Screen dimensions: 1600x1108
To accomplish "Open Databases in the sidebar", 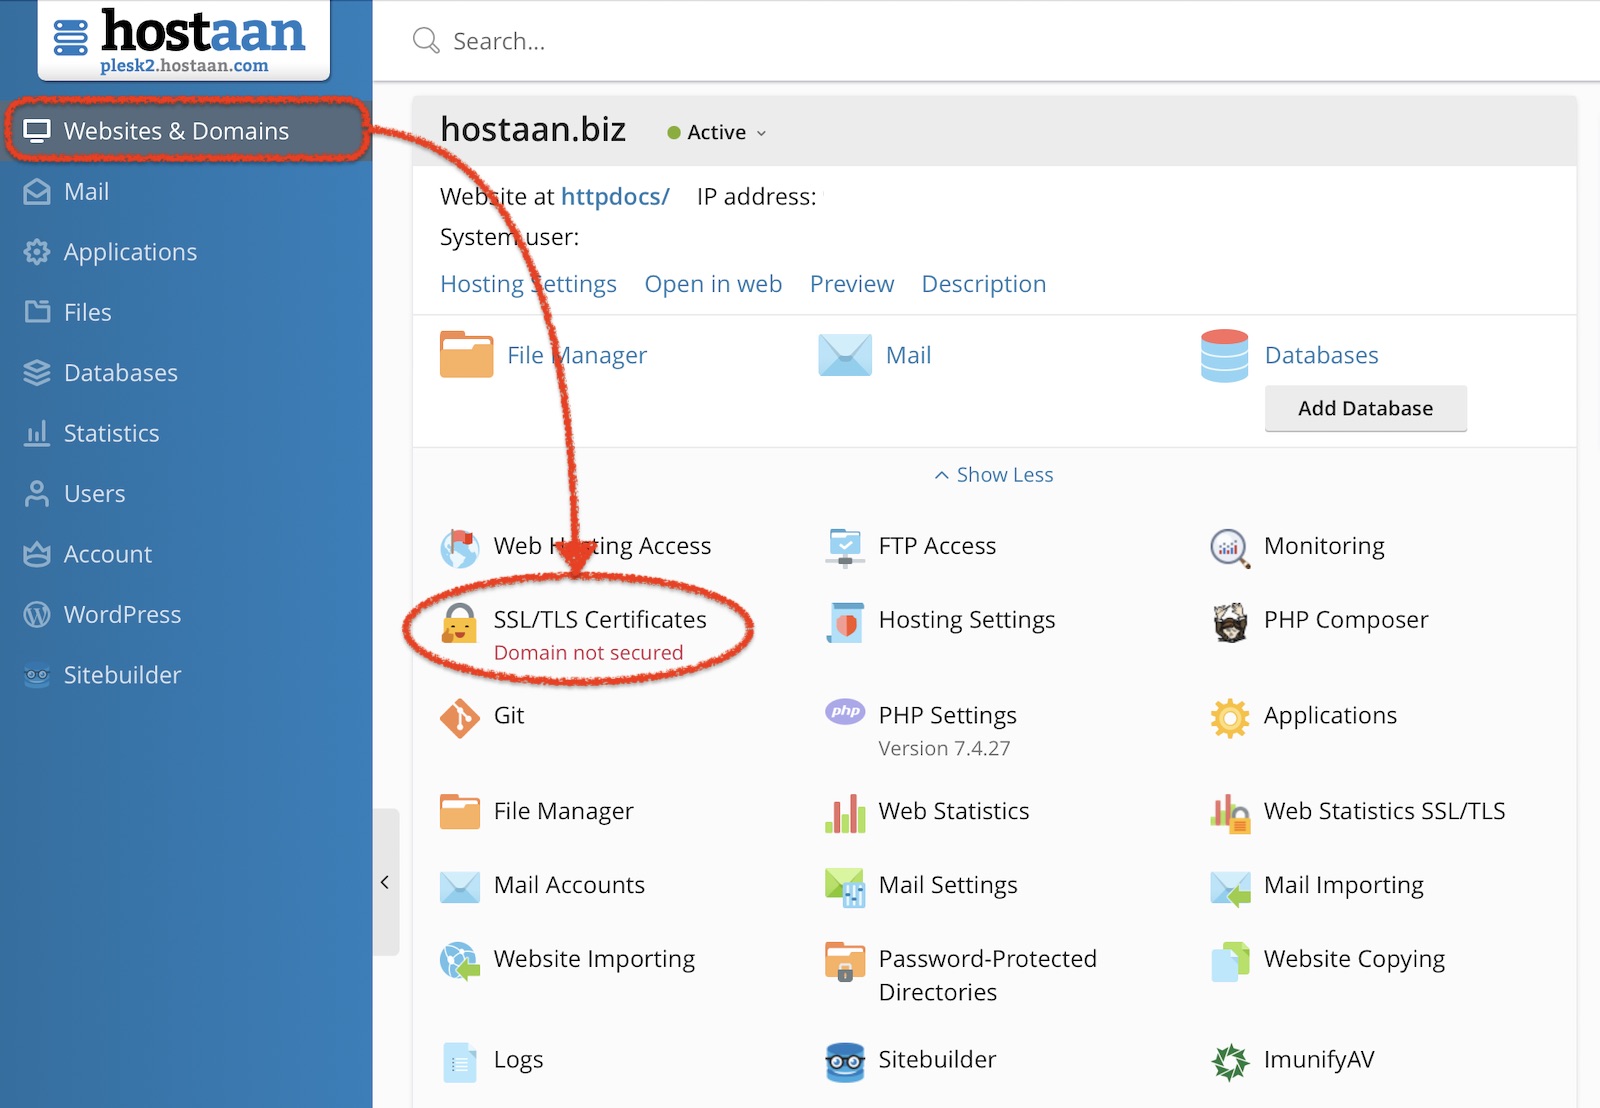I will (186, 373).
